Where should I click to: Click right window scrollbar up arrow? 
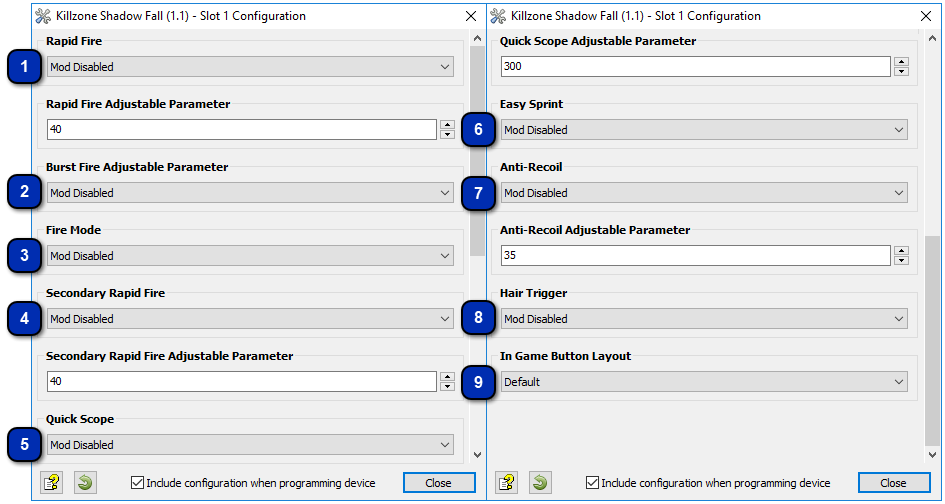[x=932, y=38]
